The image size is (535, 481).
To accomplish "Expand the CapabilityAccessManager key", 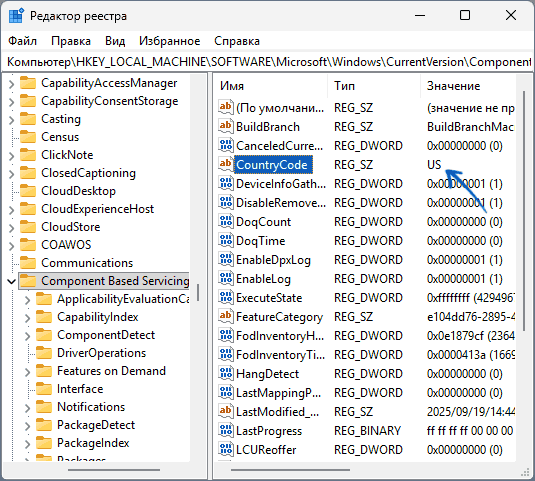I will (12, 83).
